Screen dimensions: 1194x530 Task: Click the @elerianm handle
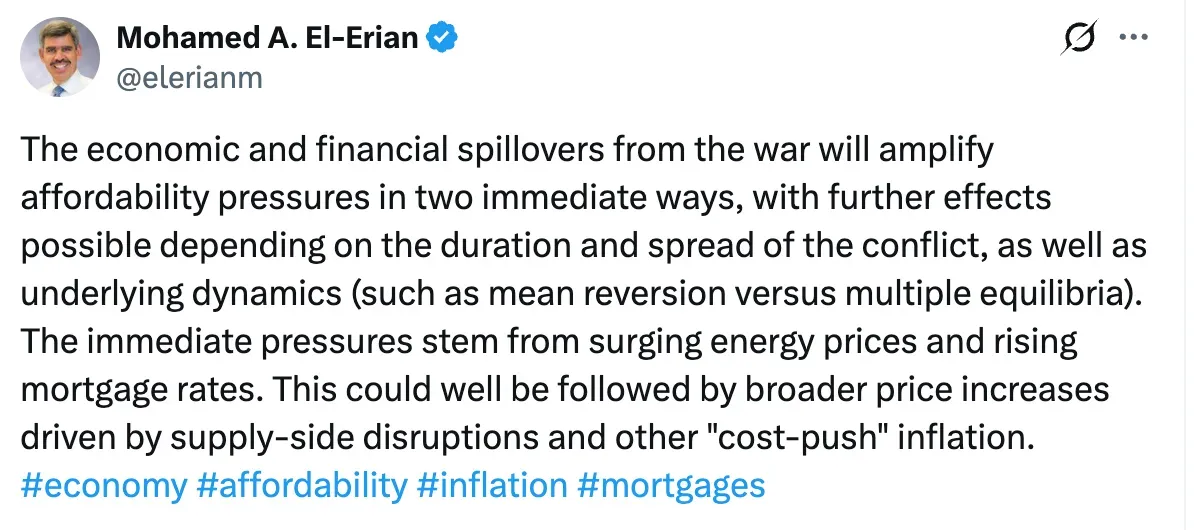tap(190, 77)
